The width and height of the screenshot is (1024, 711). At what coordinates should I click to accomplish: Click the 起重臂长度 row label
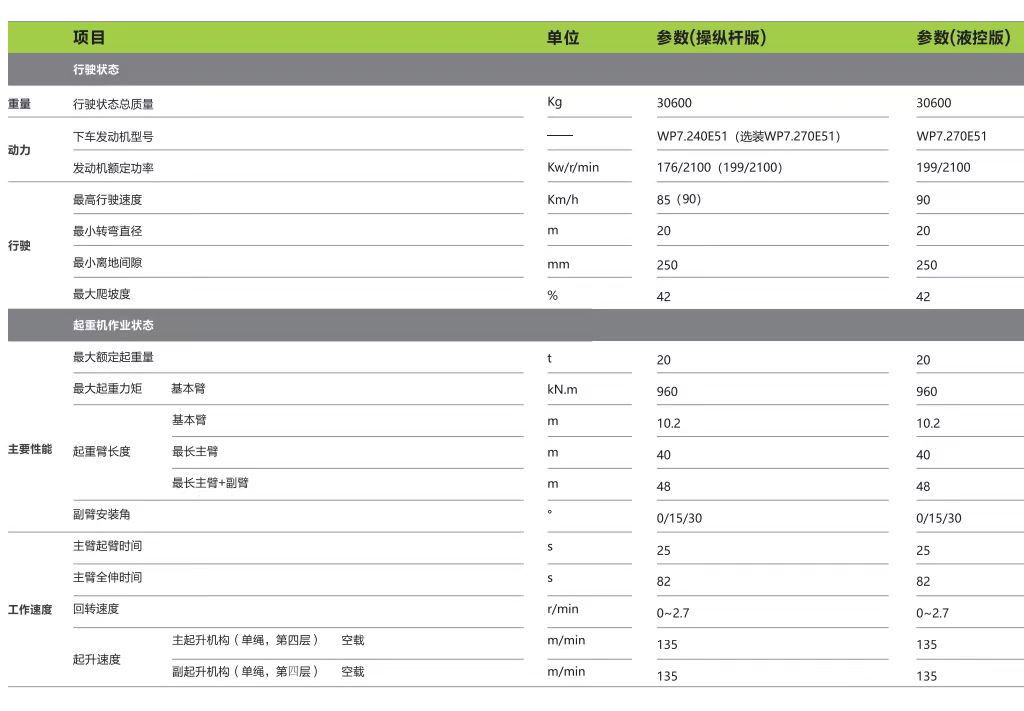click(x=101, y=451)
